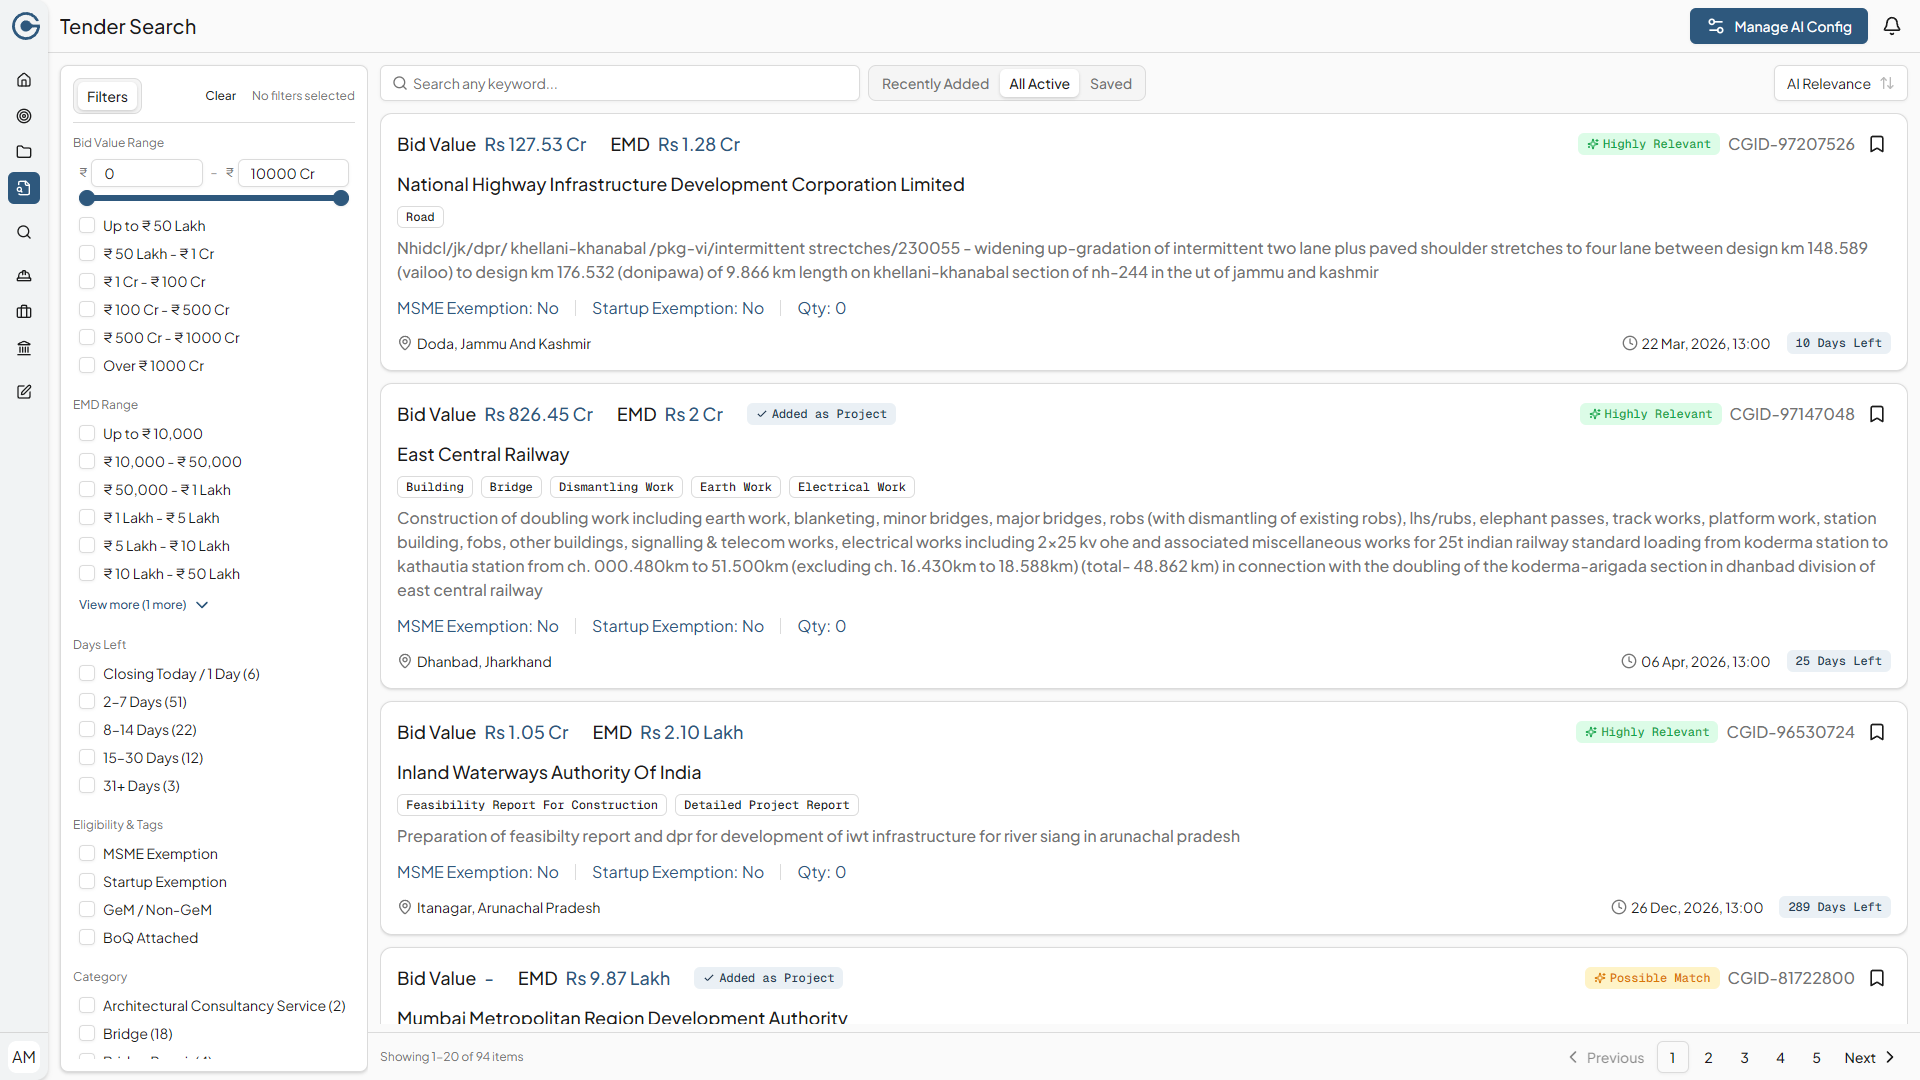
Task: Bookmark tender CGID-97207526
Action: click(1877, 144)
